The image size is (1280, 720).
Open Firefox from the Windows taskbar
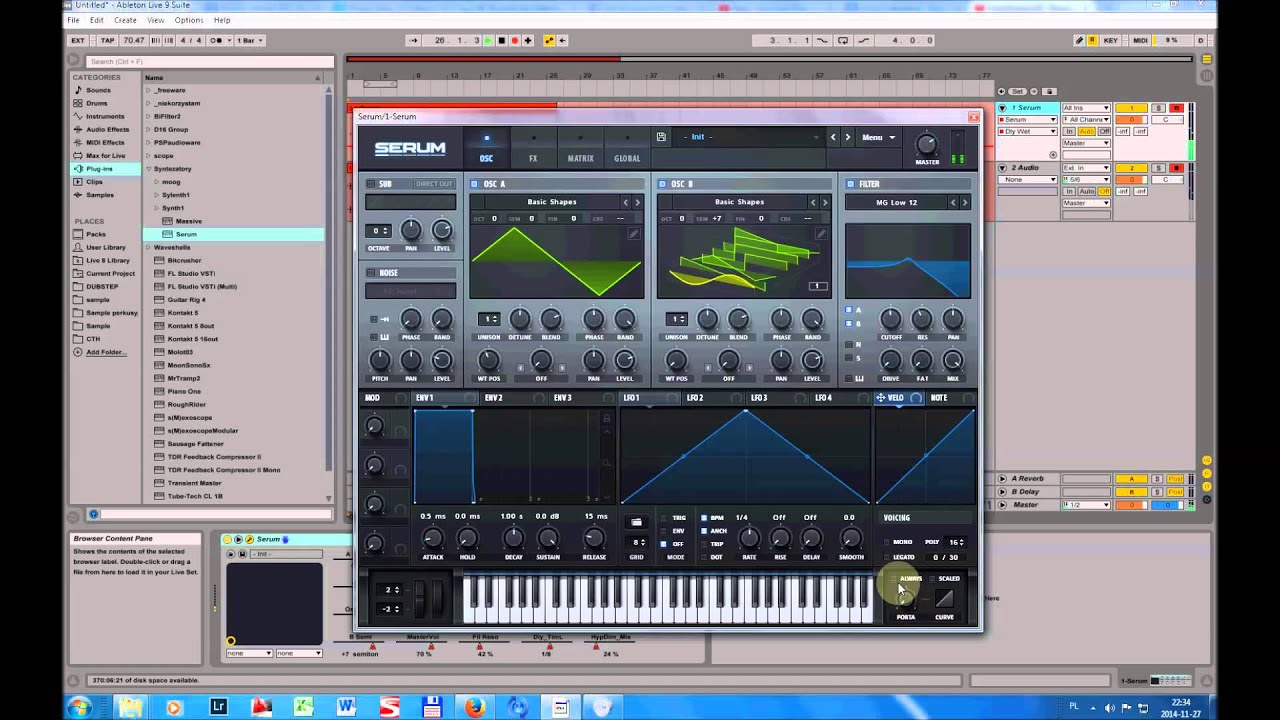475,707
